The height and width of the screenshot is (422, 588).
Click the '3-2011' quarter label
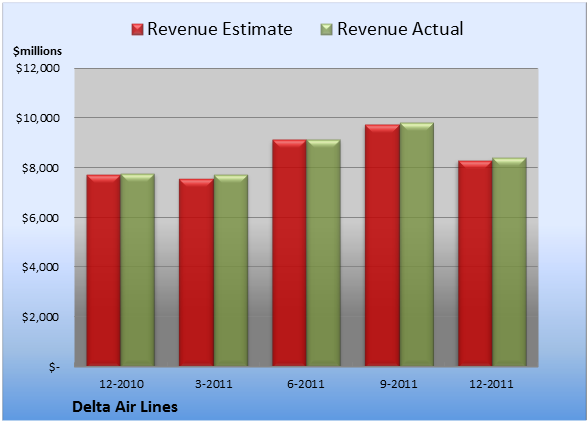214,384
